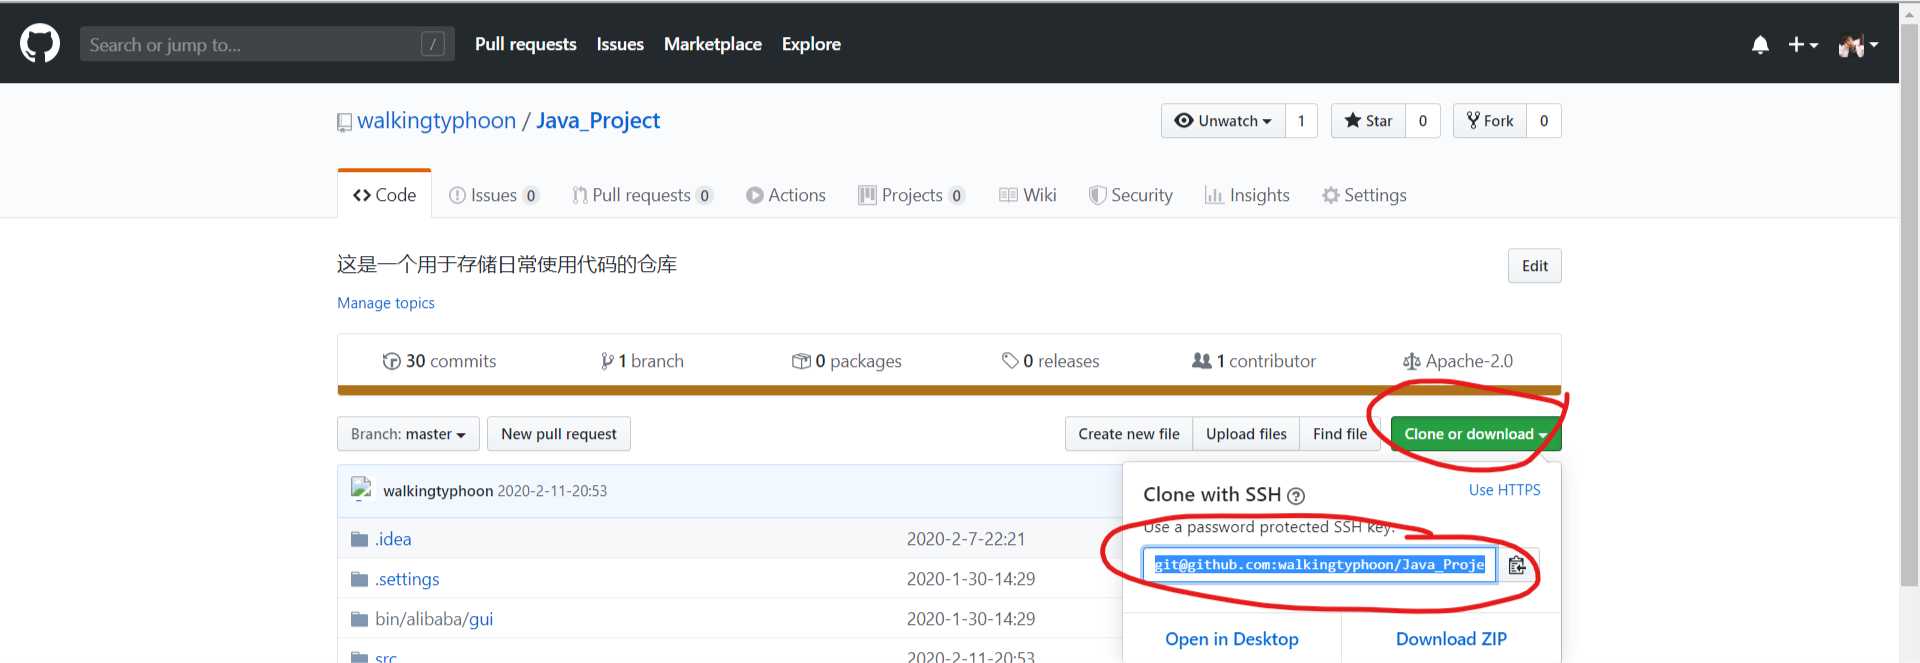
Task: View the 1 contributor link
Action: 1254,361
